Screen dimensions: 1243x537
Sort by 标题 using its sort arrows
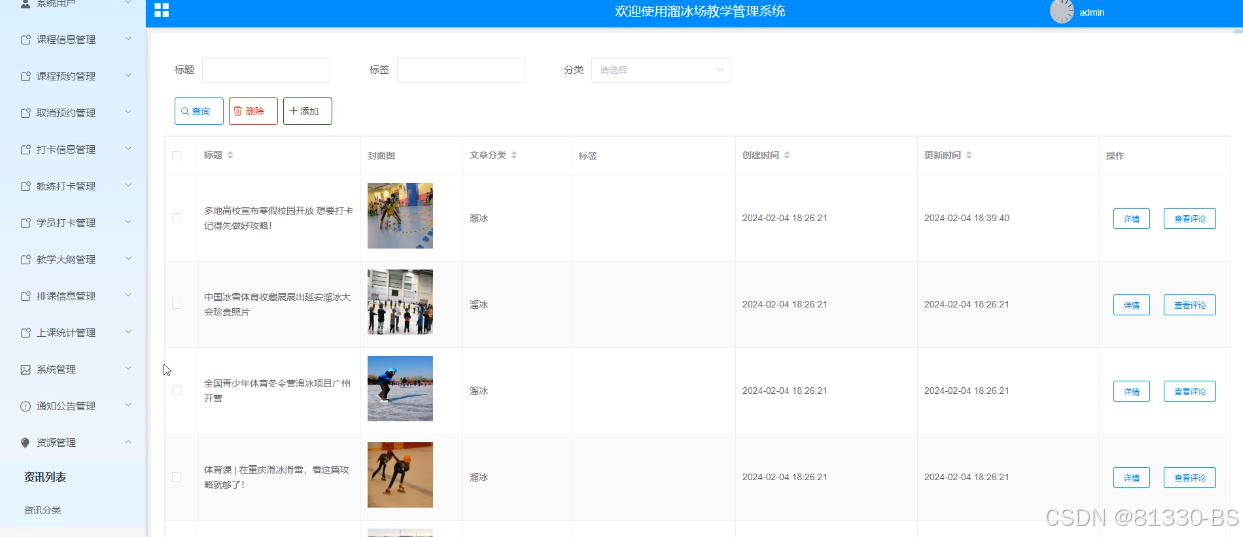pos(230,155)
